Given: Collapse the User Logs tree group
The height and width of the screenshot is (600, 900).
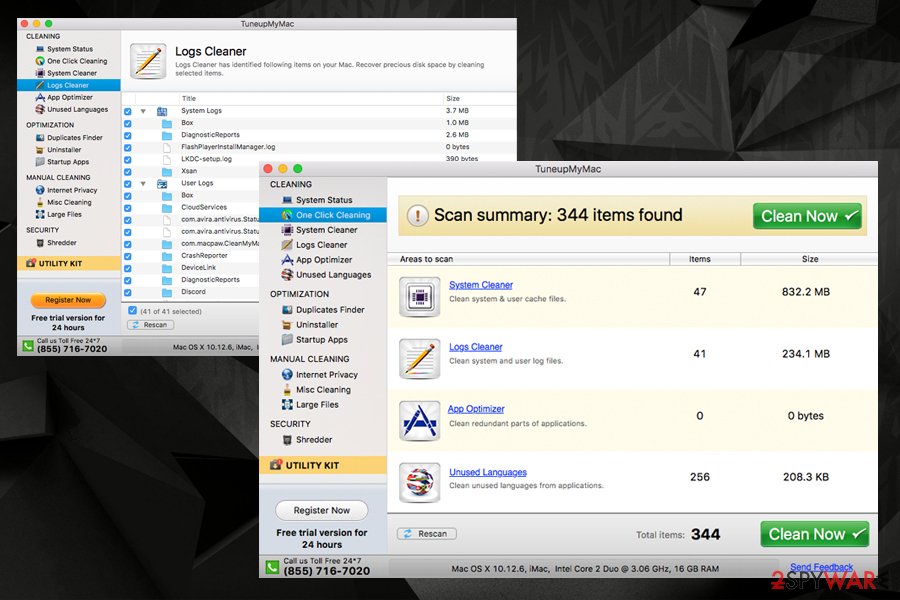Looking at the screenshot, I should pos(143,184).
